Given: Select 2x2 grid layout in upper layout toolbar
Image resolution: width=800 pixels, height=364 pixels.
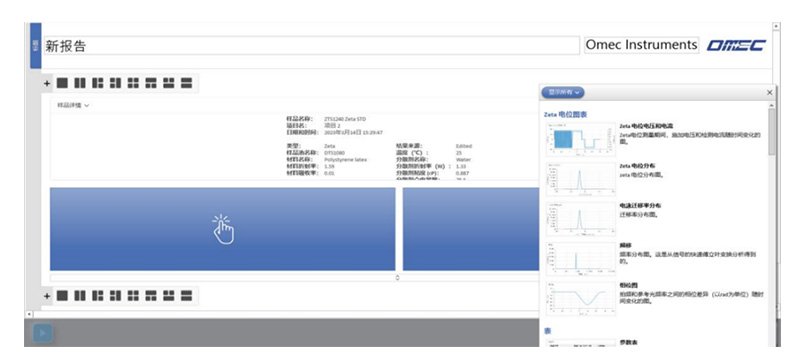Looking at the screenshot, I should 133,83.
